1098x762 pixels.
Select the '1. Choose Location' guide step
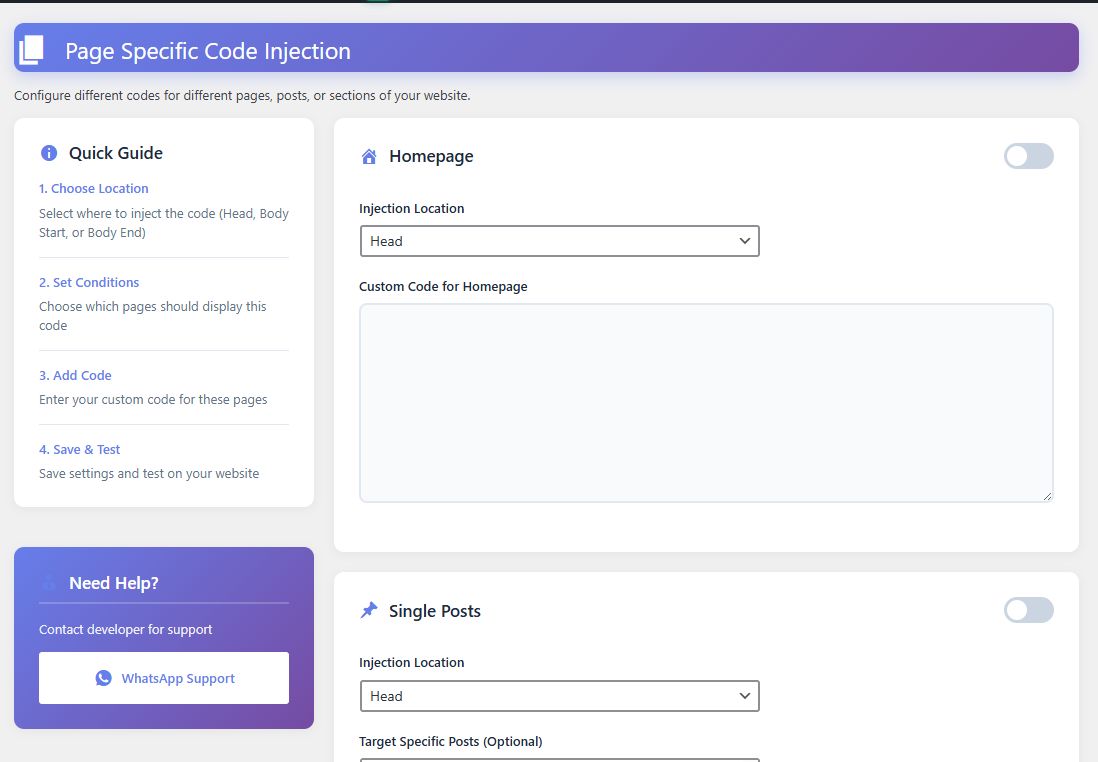coord(94,188)
